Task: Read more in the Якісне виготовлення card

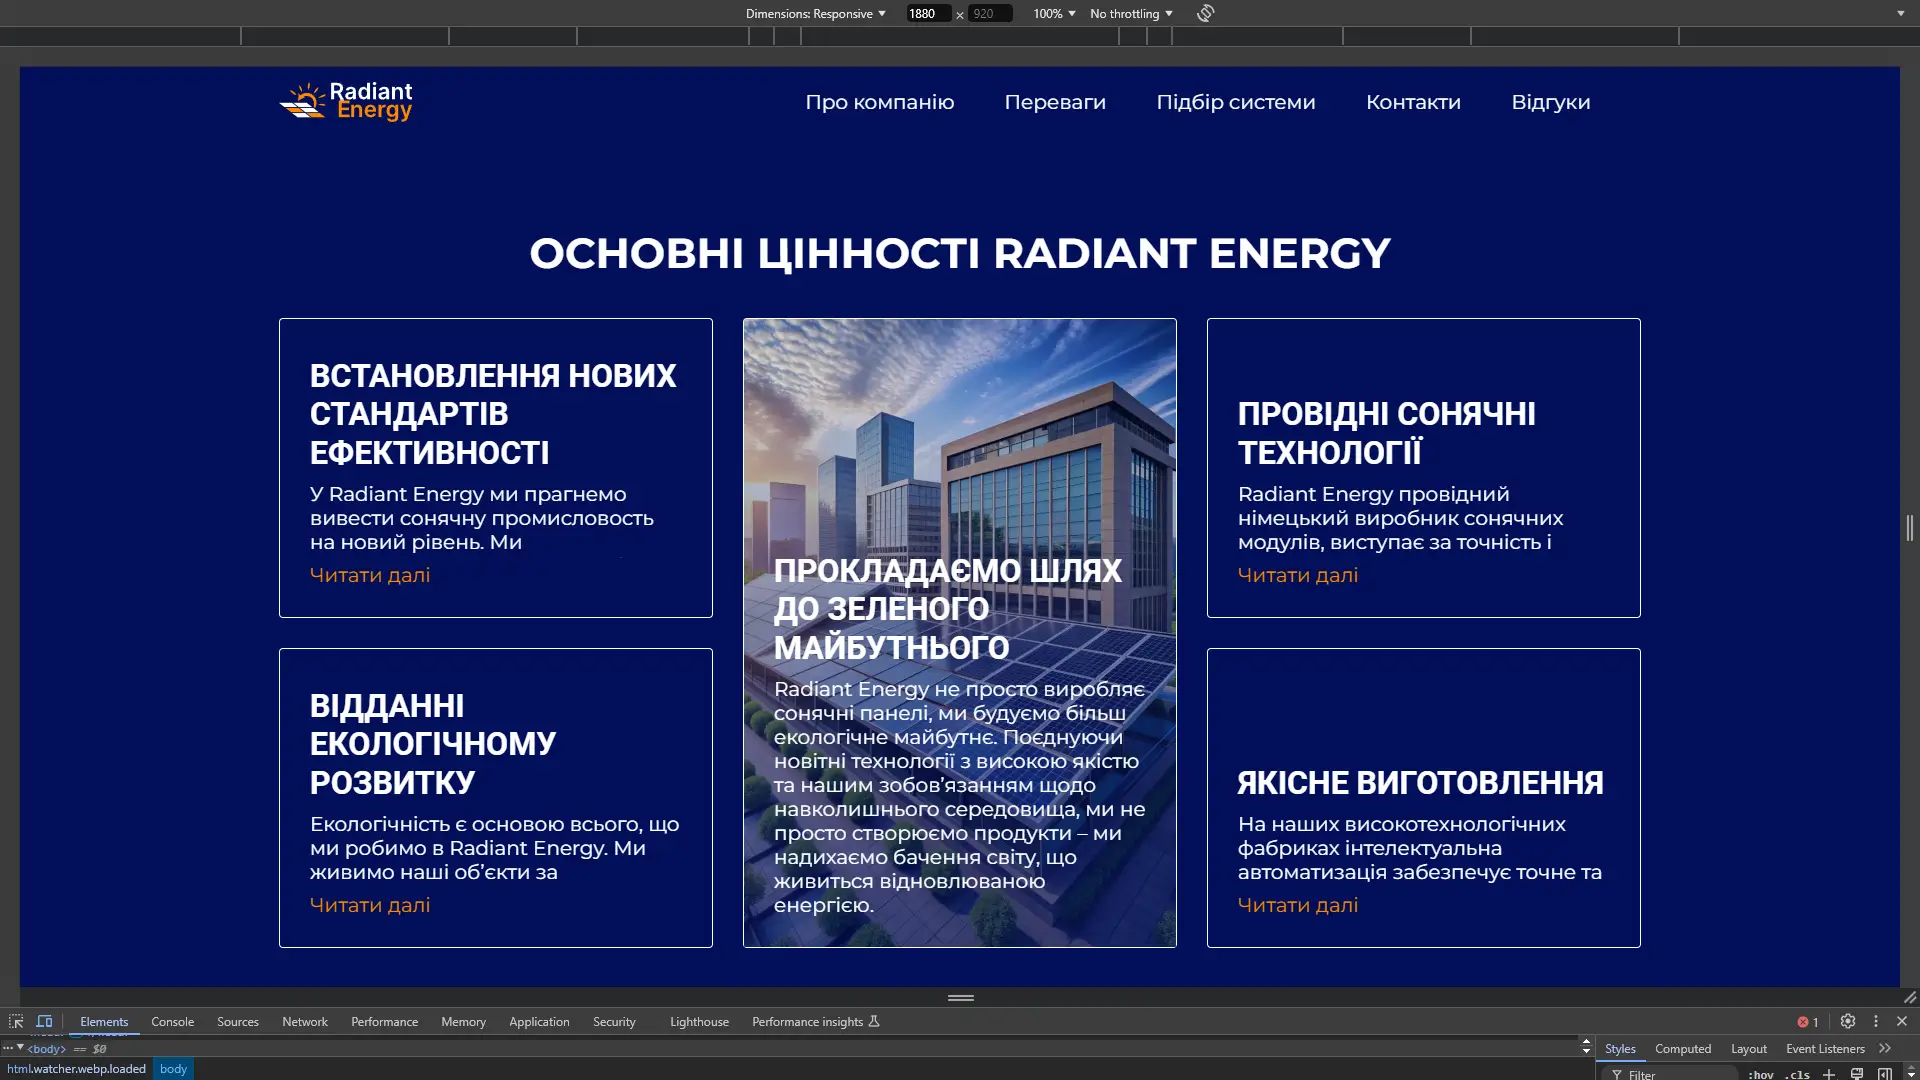Action: (x=1298, y=905)
